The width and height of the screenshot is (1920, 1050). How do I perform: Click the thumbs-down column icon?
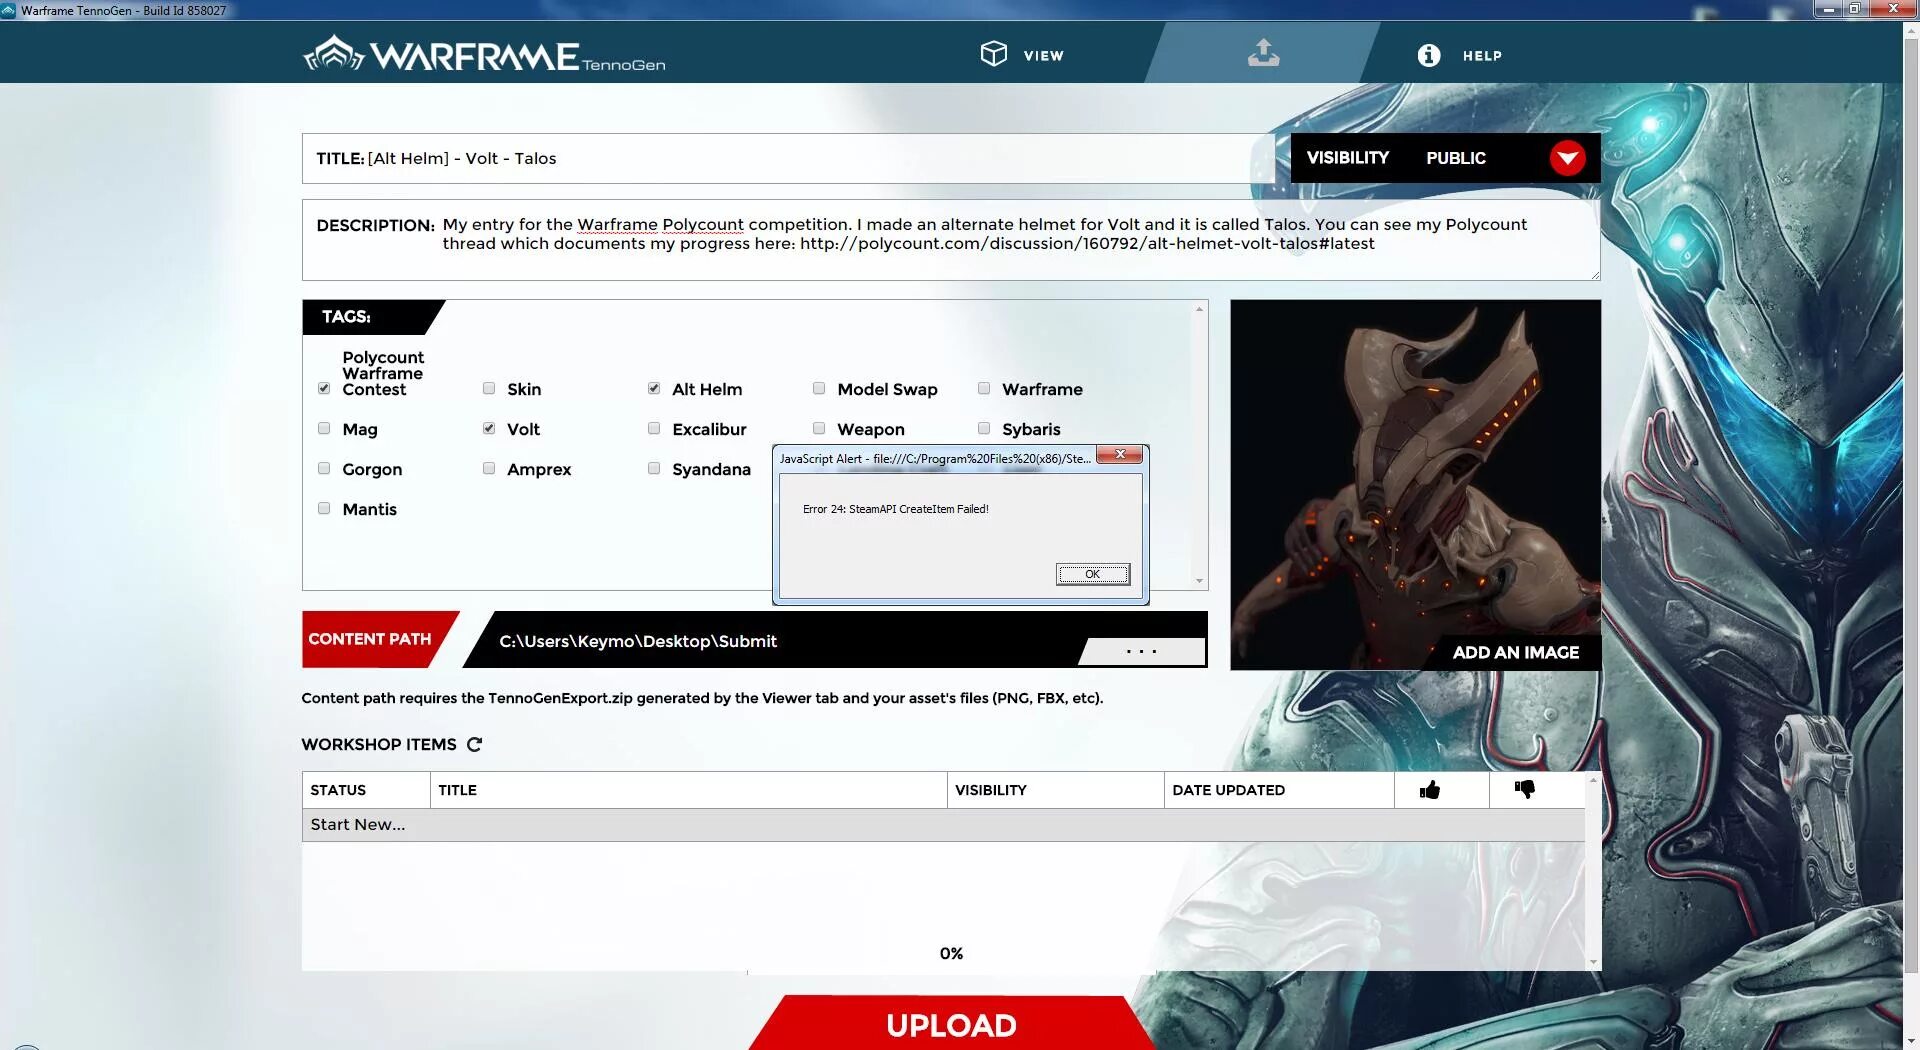(1524, 789)
